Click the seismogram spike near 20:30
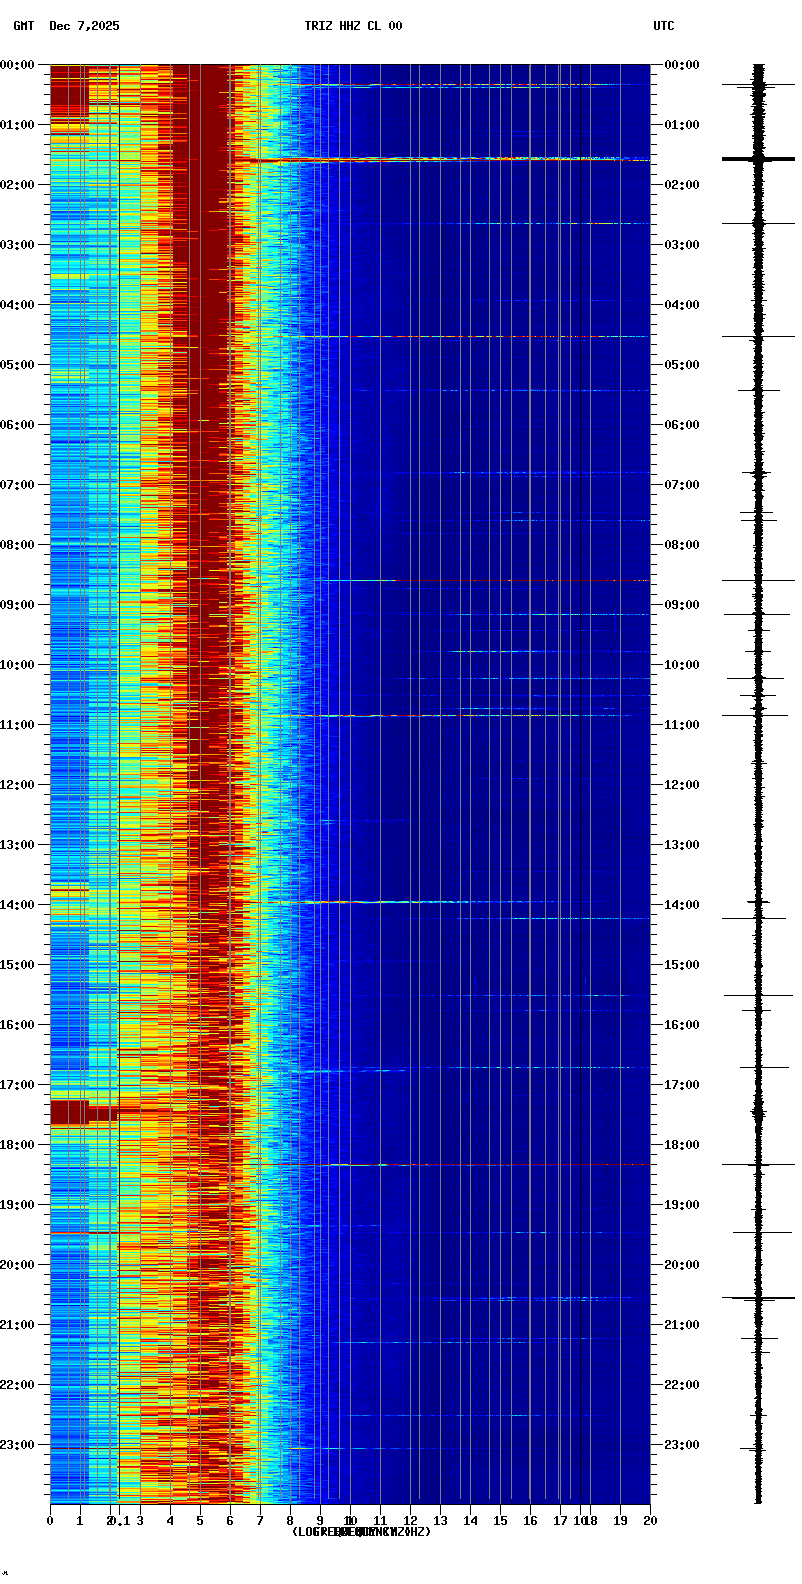Image resolution: width=802 pixels, height=1584 pixels. pos(758,1298)
